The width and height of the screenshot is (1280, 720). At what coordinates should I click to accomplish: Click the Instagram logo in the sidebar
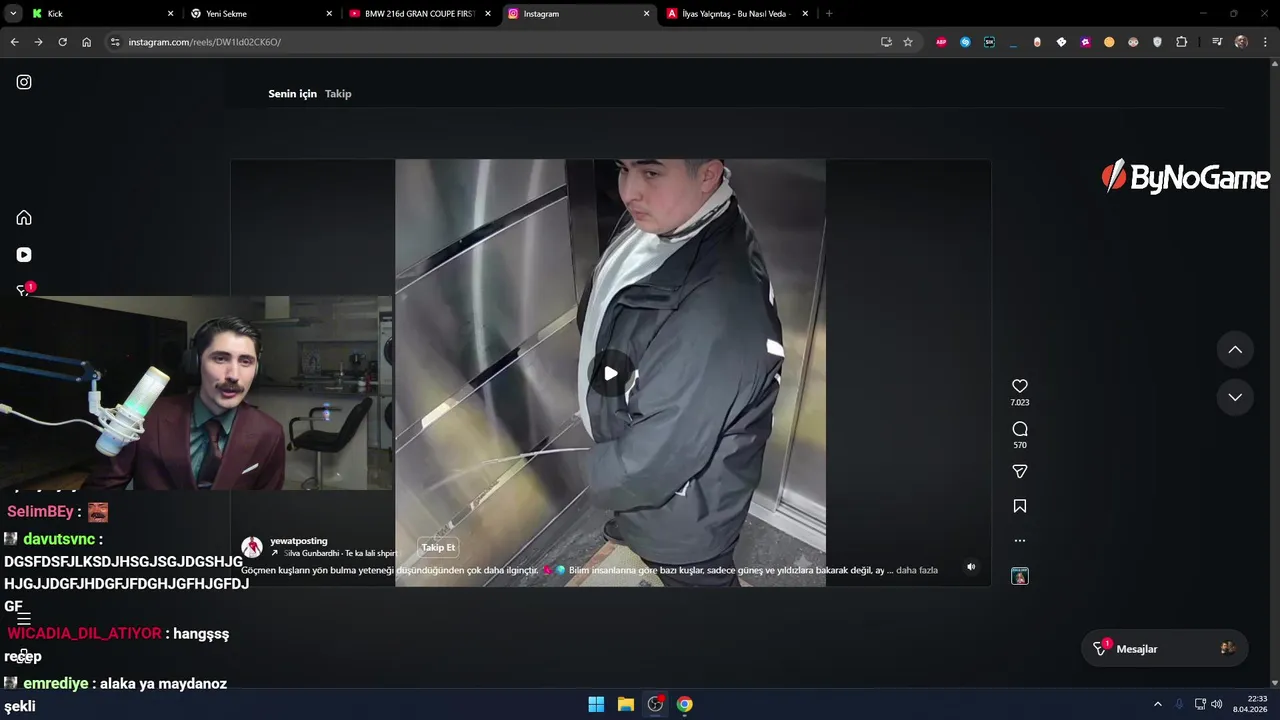pyautogui.click(x=24, y=82)
